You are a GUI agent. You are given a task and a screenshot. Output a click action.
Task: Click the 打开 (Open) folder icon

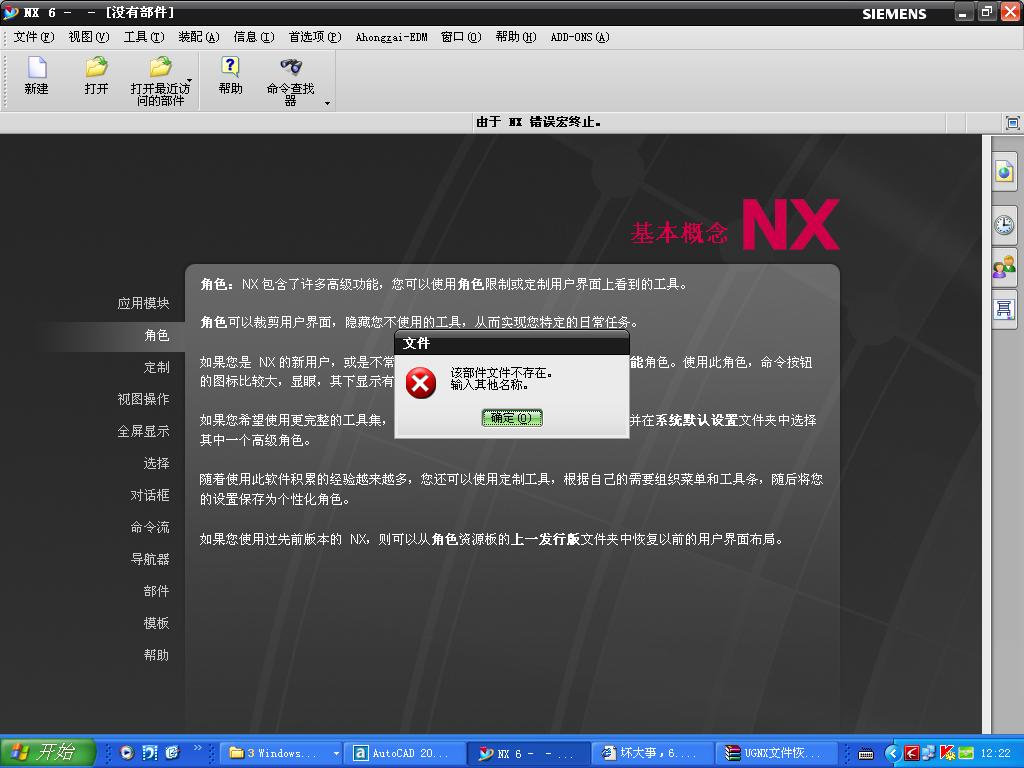96,67
